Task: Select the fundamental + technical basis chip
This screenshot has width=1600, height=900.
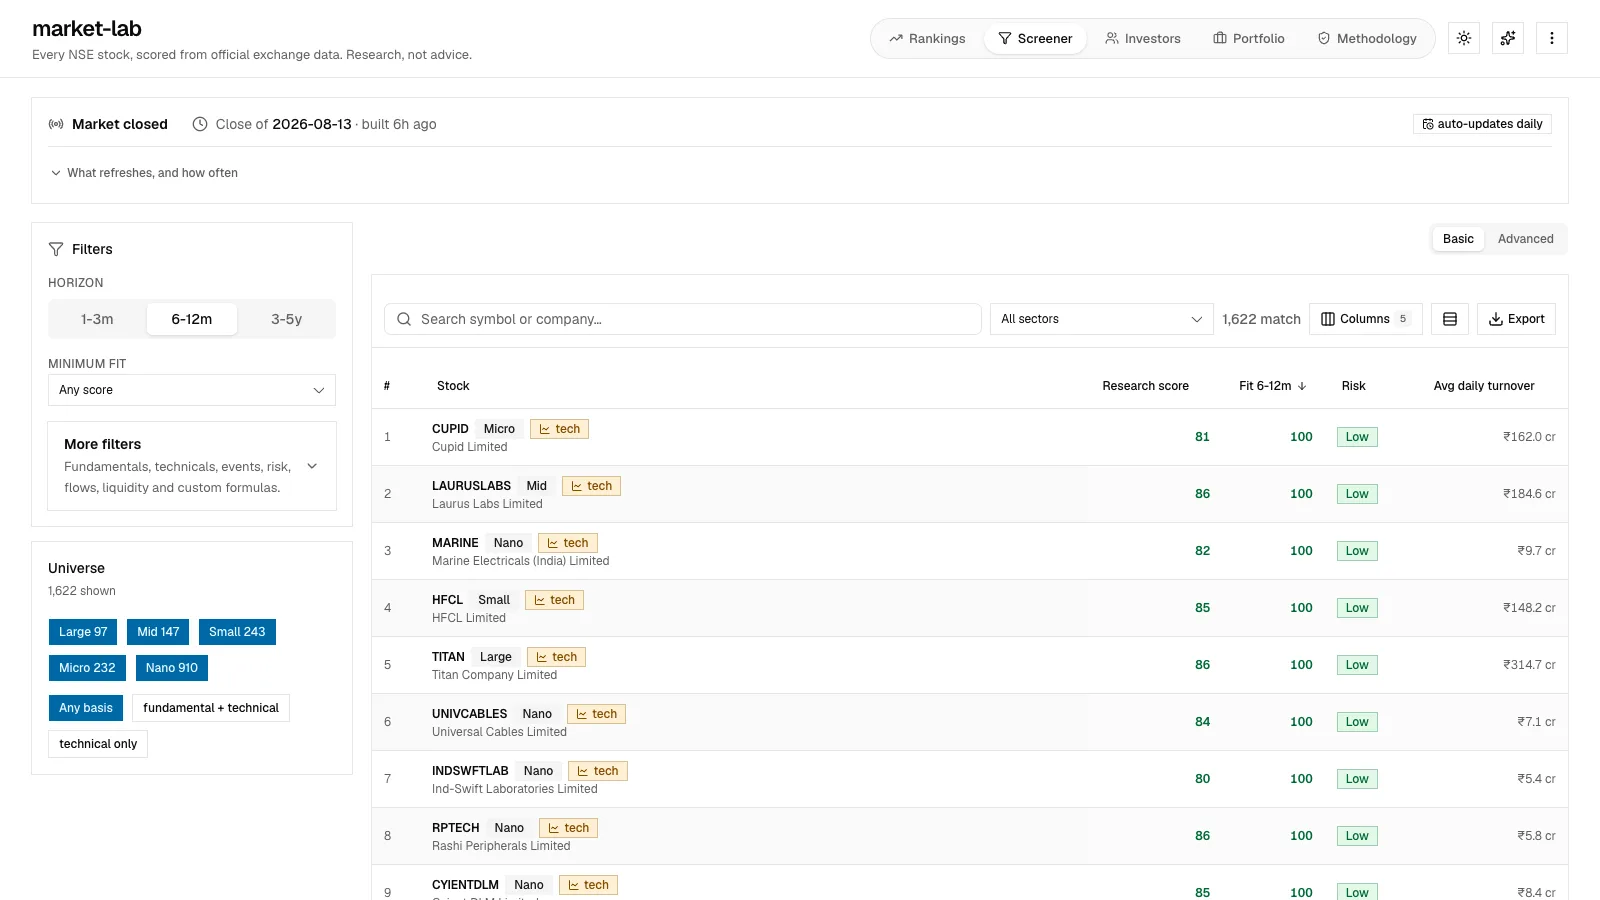Action: click(x=211, y=708)
